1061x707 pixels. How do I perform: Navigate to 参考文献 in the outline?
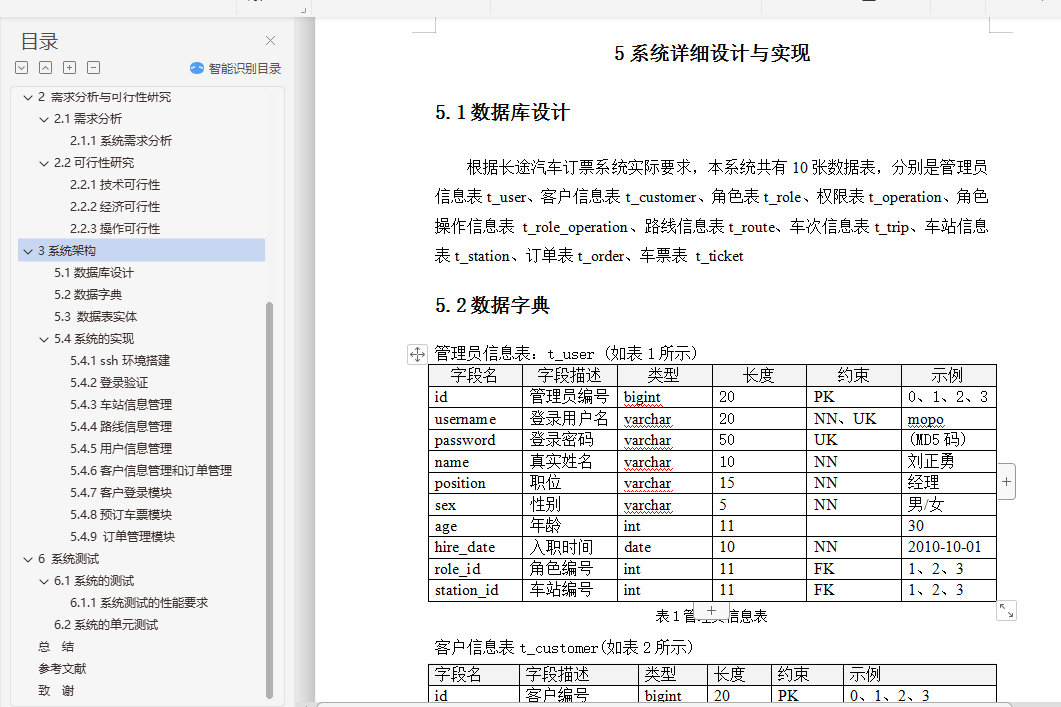coord(62,668)
